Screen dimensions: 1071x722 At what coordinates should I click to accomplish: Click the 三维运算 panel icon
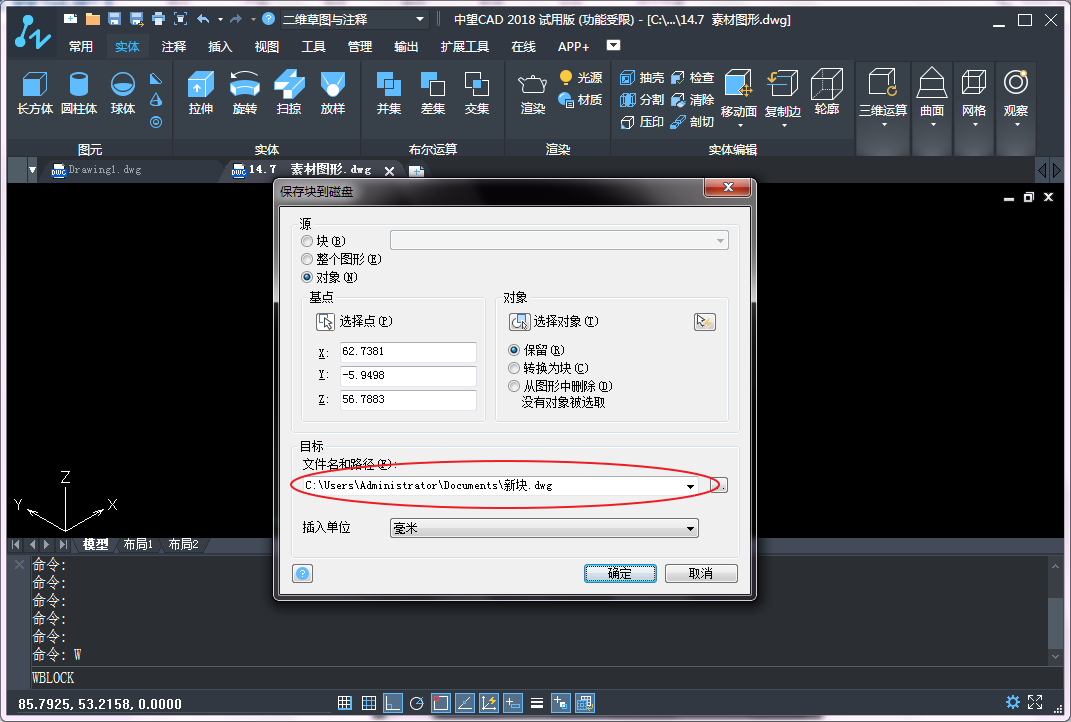(x=882, y=95)
